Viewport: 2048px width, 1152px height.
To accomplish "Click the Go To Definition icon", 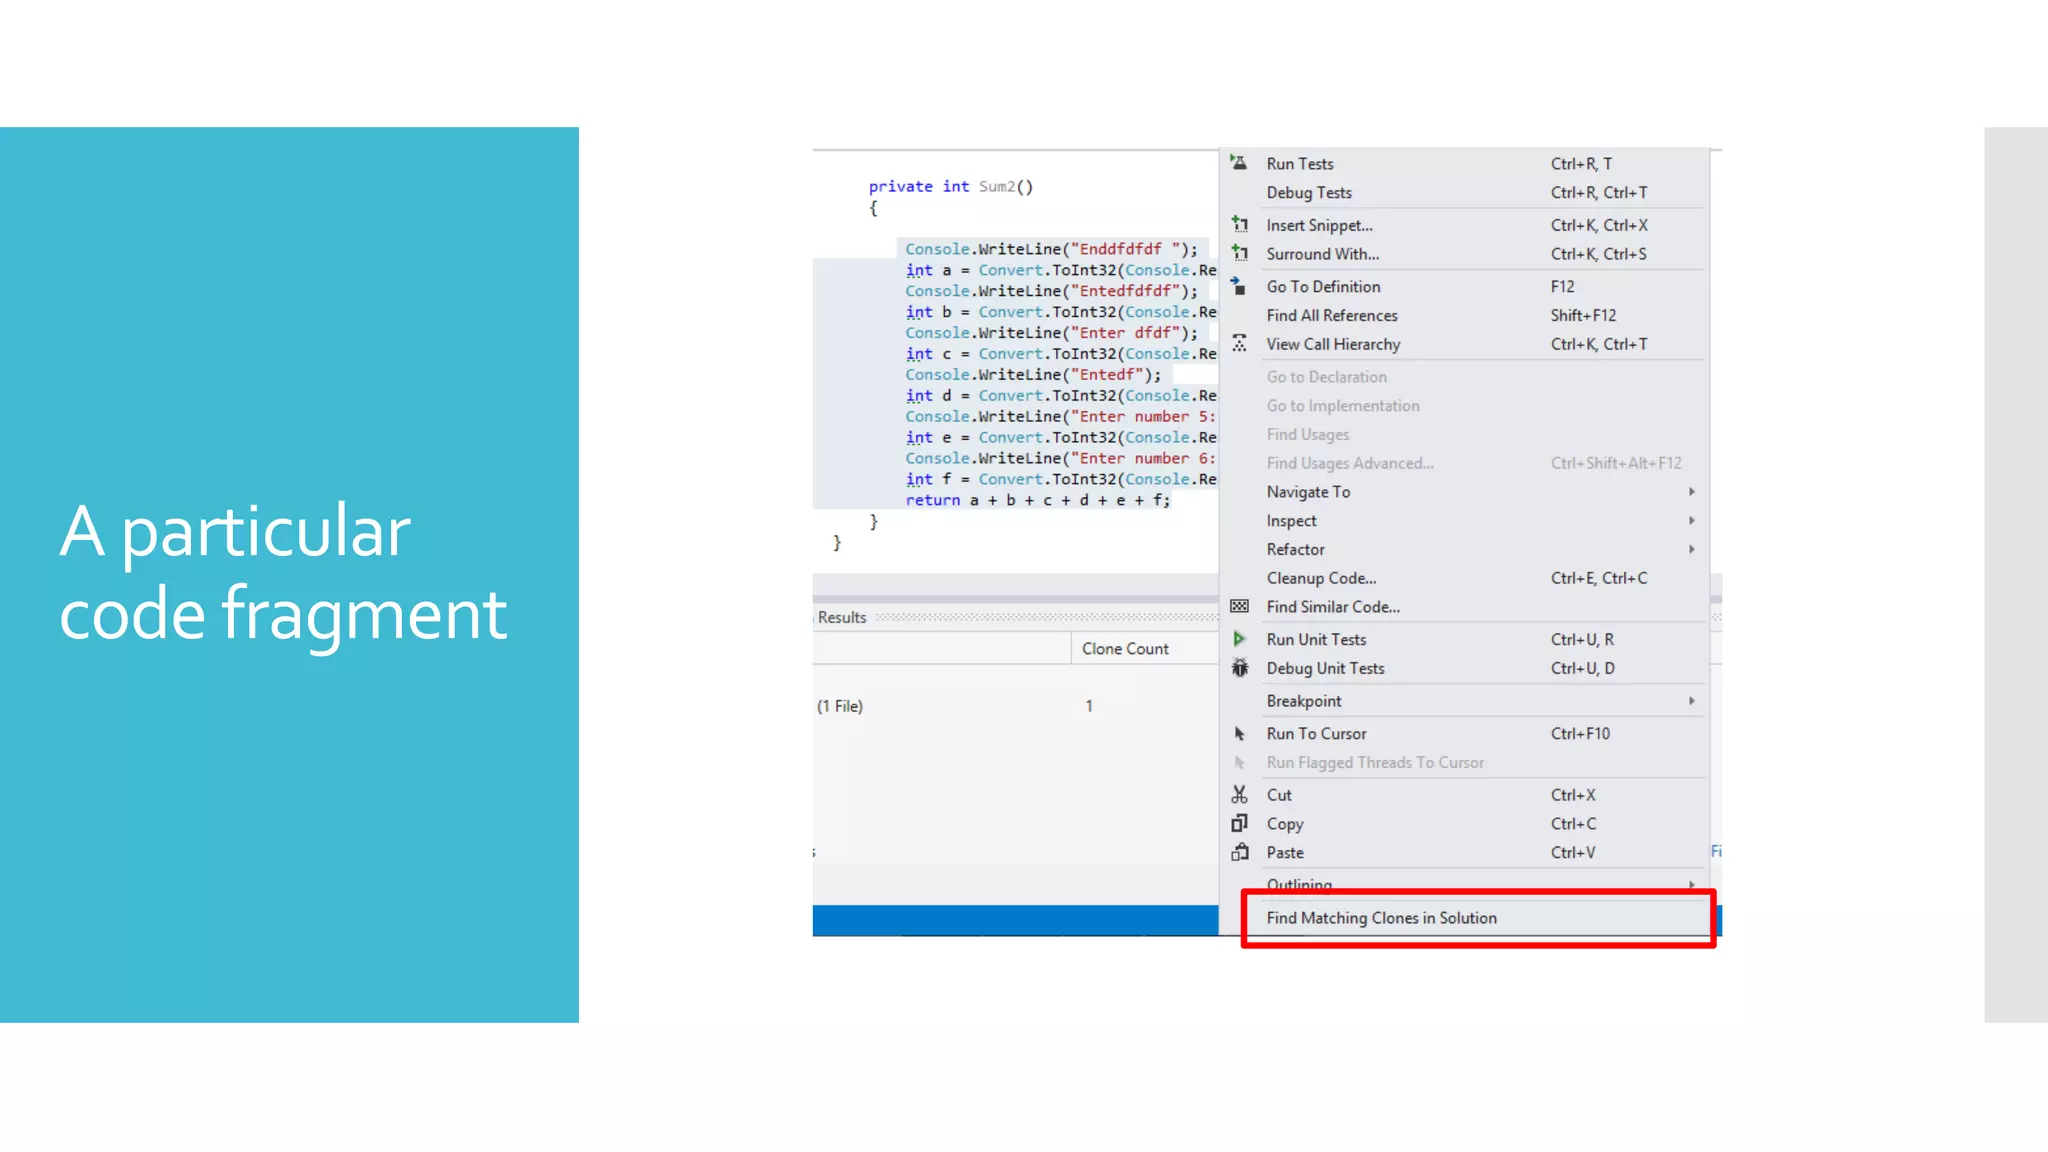I will pos(1238,286).
